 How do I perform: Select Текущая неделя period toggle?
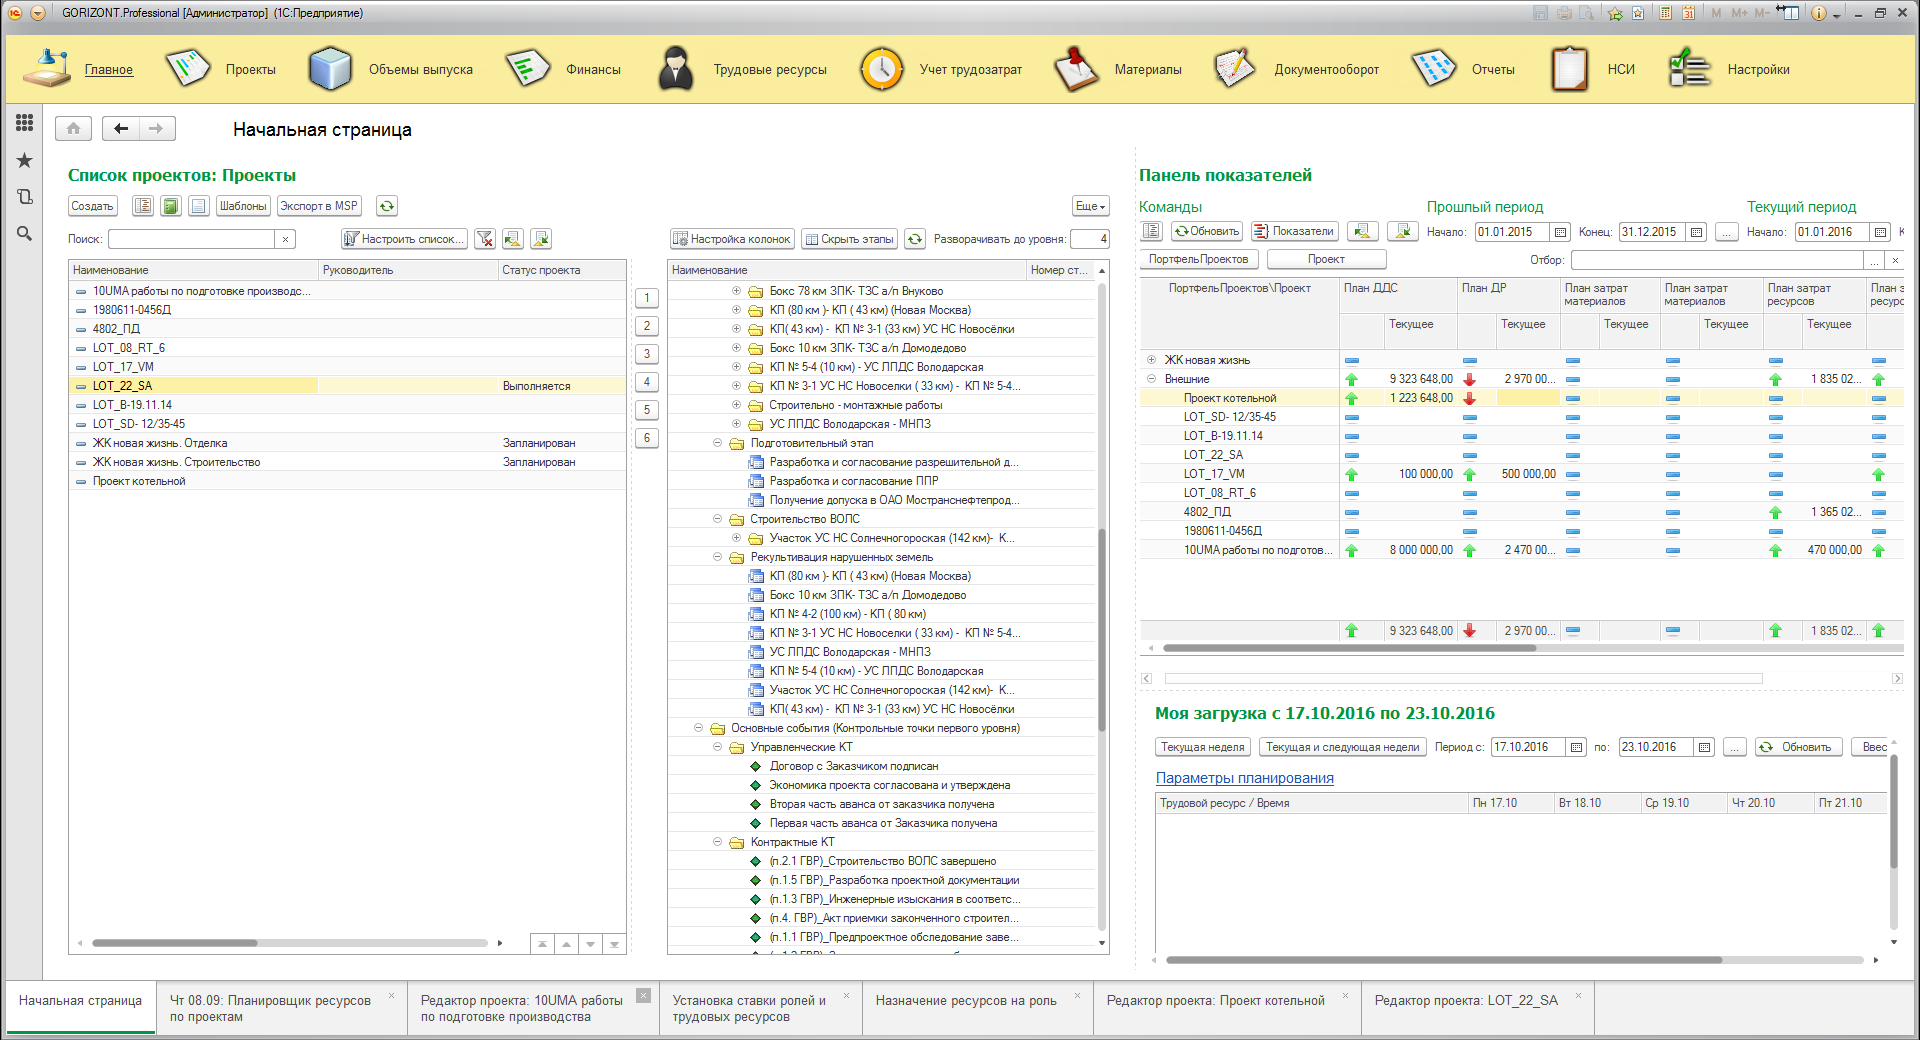[1202, 747]
